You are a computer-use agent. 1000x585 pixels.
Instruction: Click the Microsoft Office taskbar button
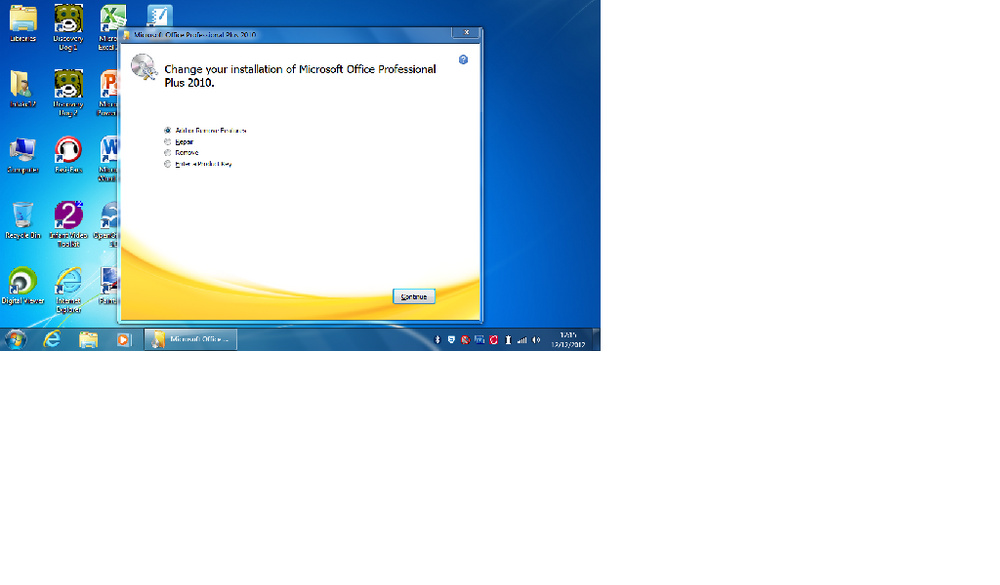coord(191,339)
